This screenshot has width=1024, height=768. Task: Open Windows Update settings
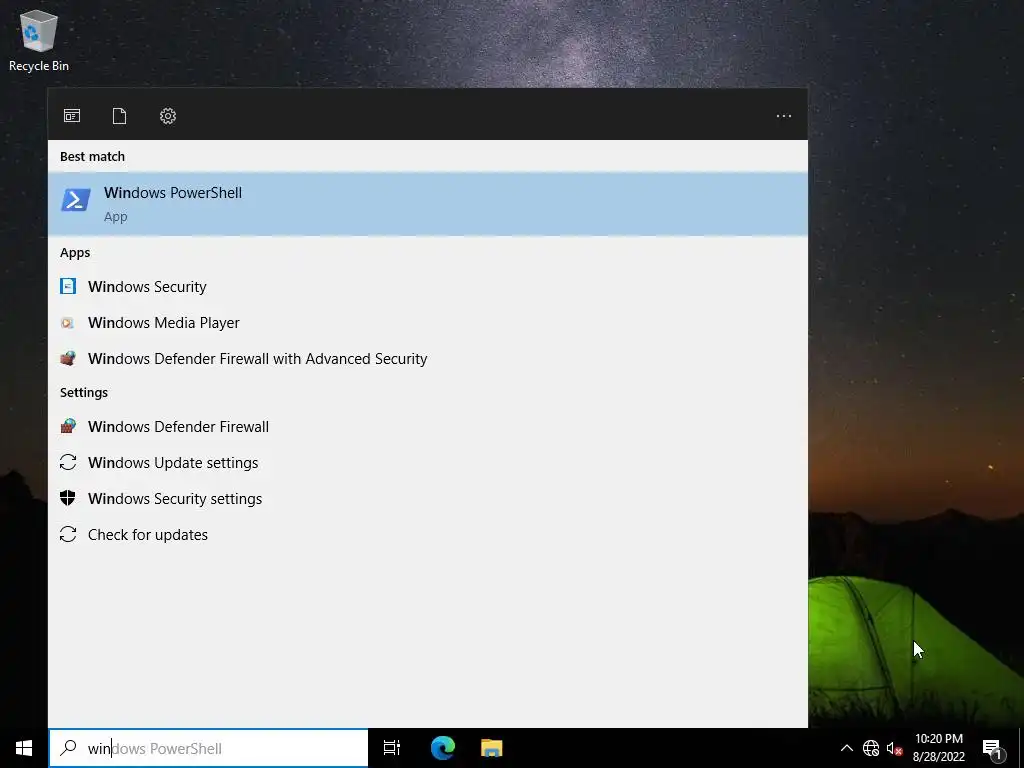[428, 462]
